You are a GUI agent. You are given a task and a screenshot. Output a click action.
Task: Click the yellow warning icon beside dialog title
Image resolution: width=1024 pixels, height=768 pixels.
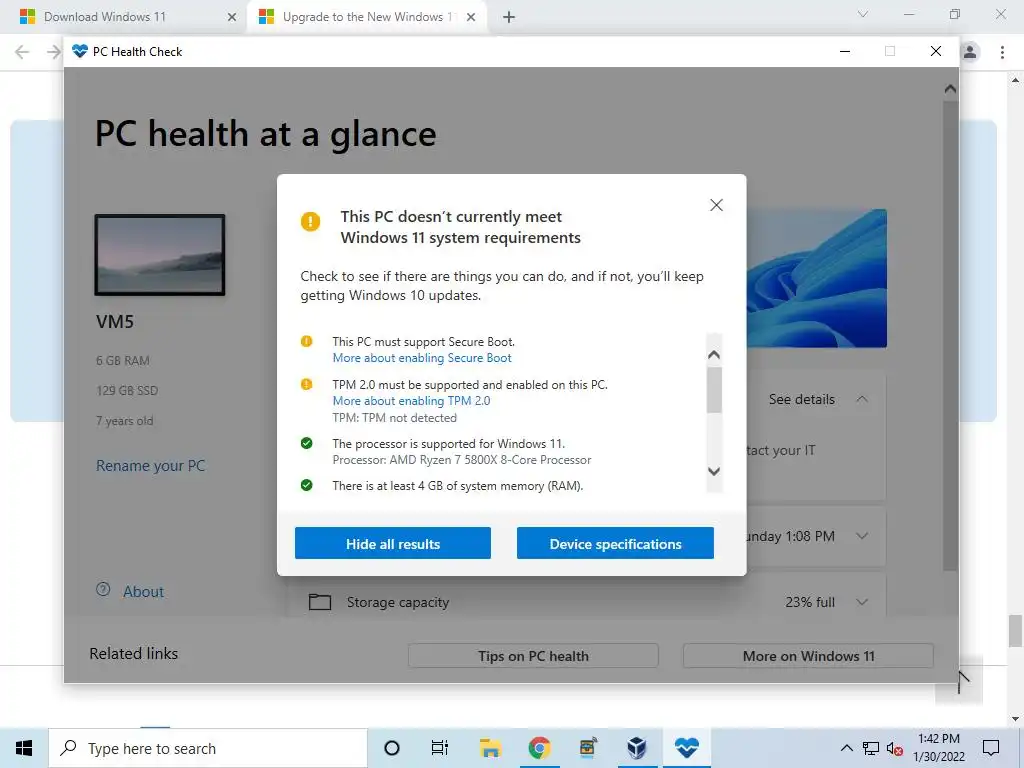click(310, 221)
